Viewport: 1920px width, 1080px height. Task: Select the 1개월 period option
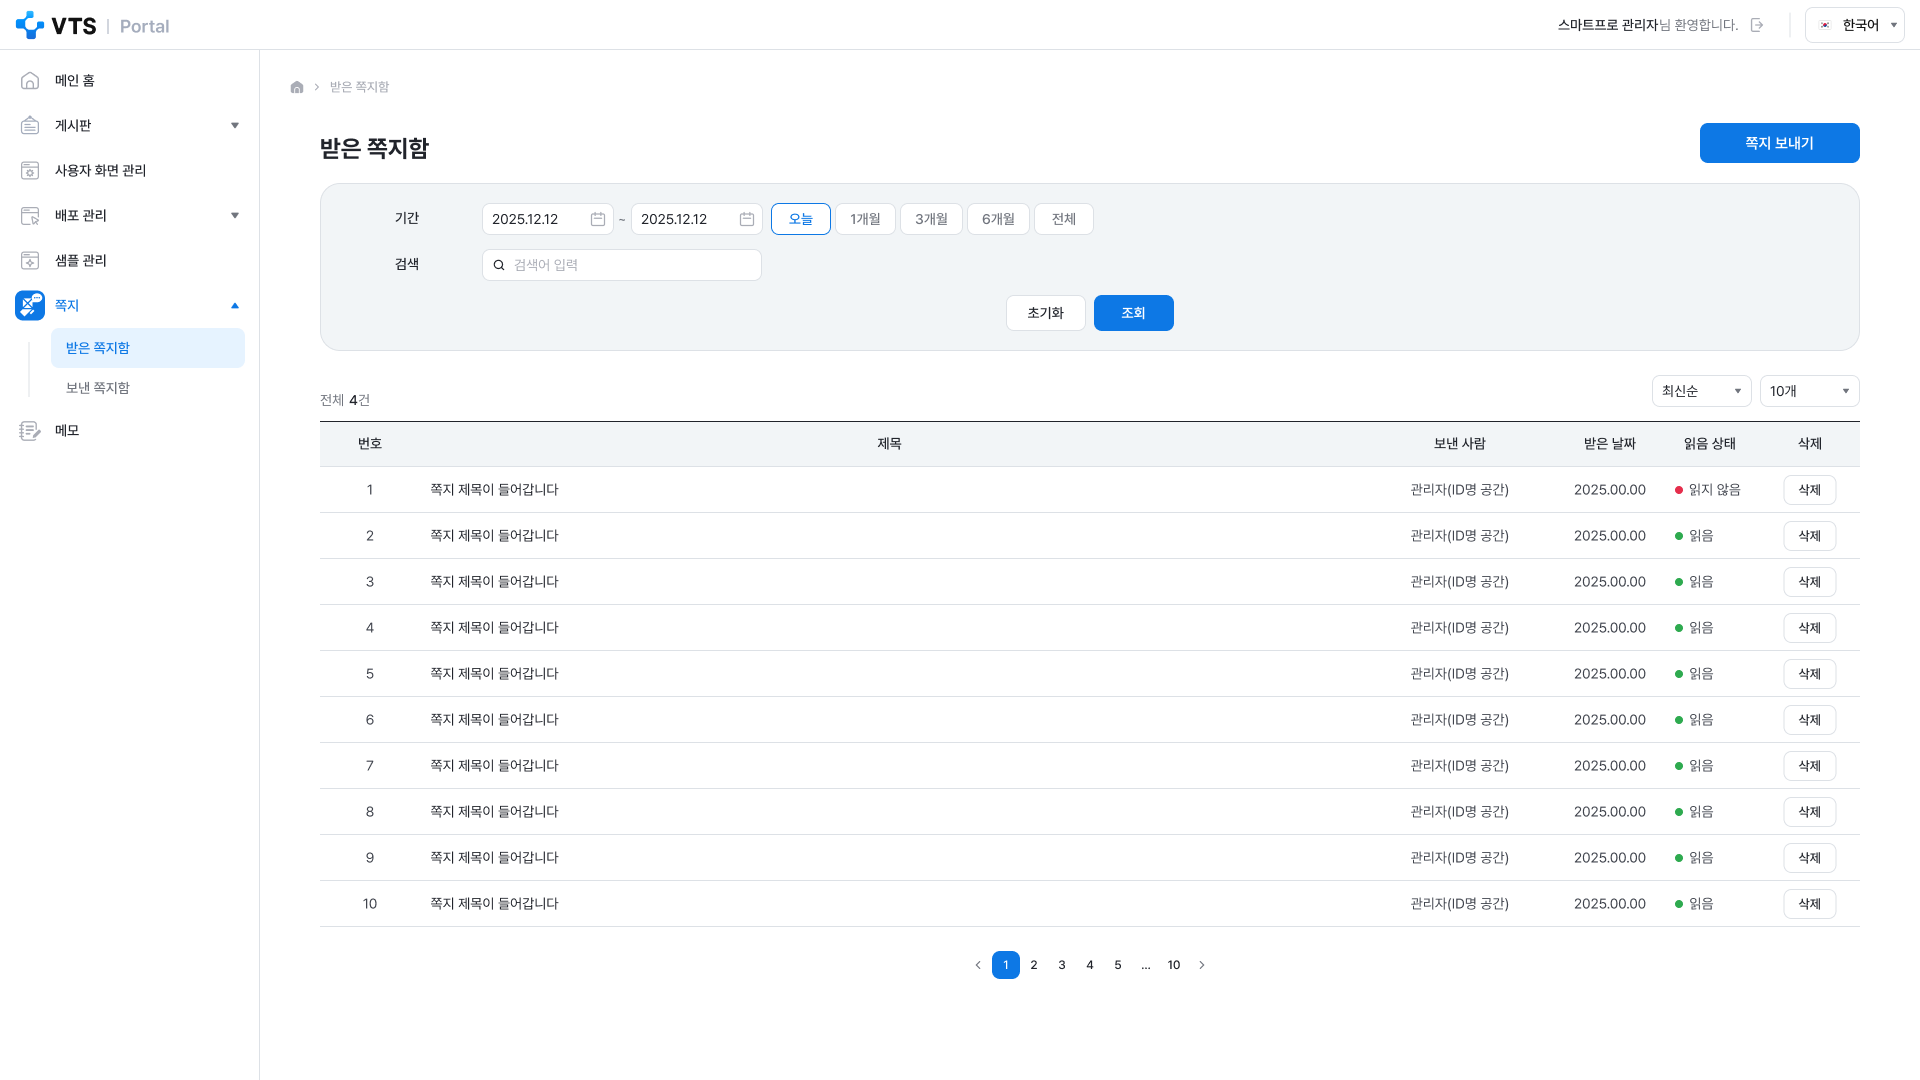pyautogui.click(x=866, y=219)
